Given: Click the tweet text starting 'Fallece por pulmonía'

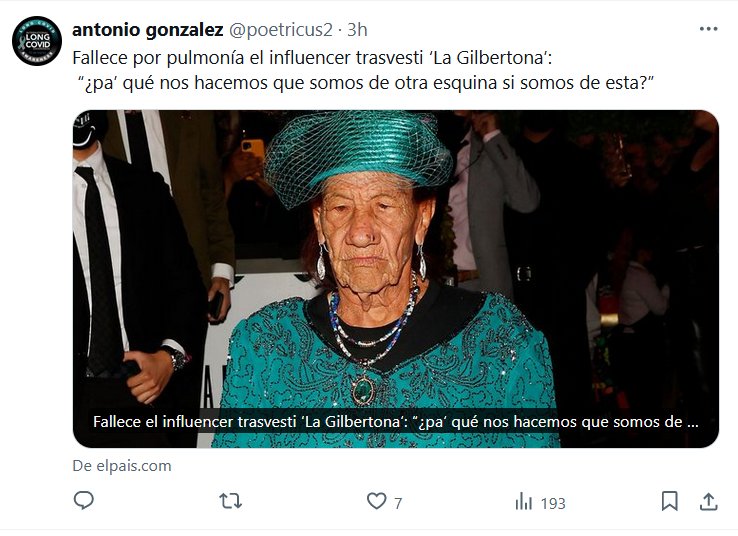Looking at the screenshot, I should click(312, 58).
